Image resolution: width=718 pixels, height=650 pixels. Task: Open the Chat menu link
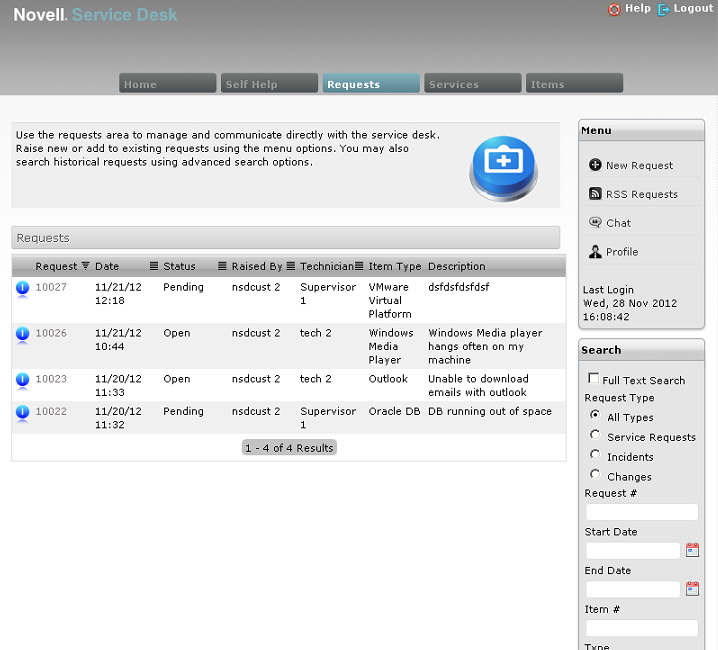coord(618,223)
